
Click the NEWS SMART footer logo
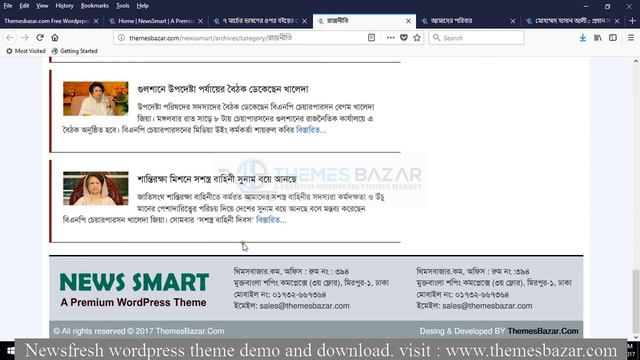coord(134,290)
